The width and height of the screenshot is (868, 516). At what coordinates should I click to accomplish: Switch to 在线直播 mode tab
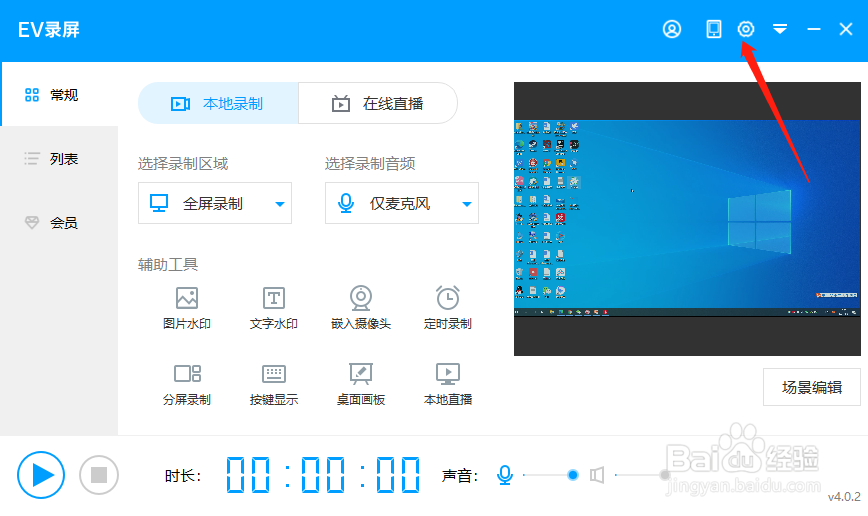point(378,104)
